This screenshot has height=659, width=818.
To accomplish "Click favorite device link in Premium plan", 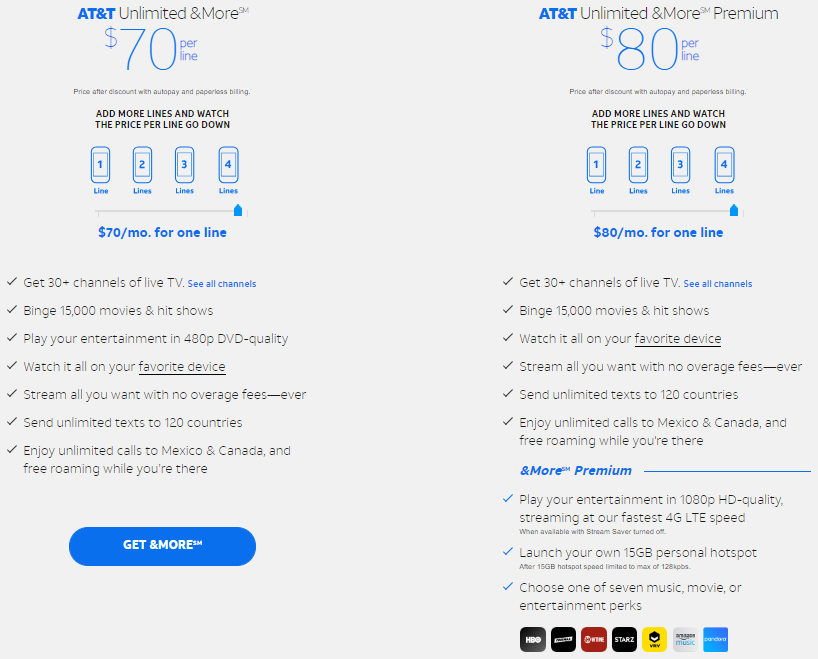I will tap(678, 339).
